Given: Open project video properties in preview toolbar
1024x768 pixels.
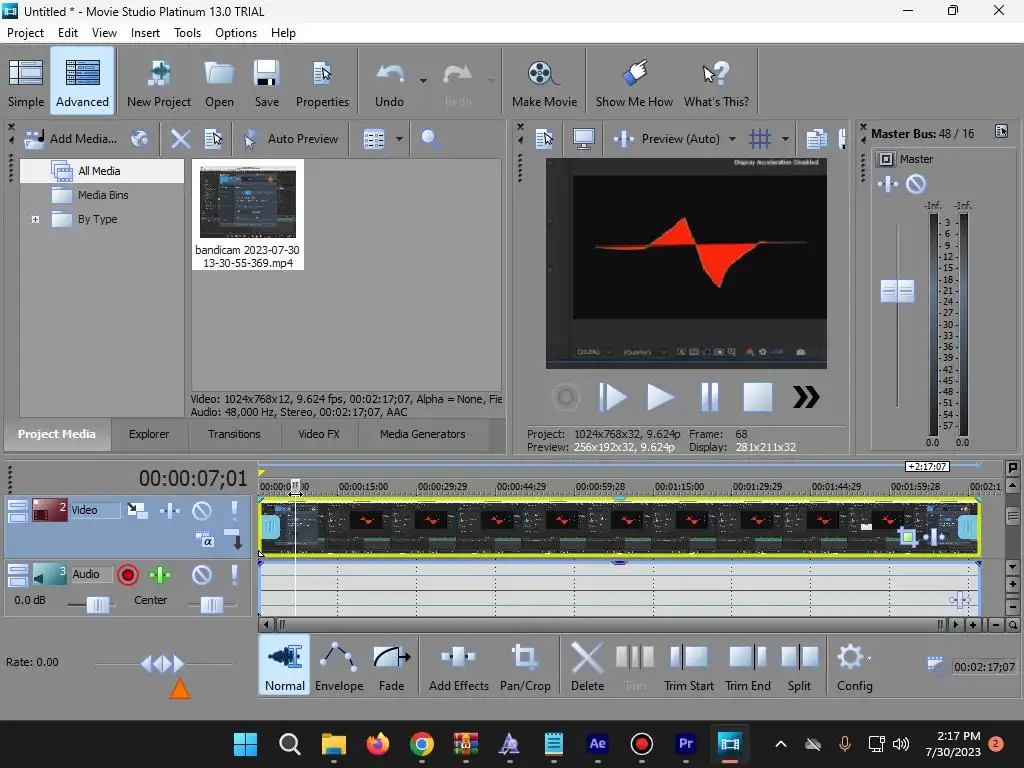Looking at the screenshot, I should (544, 138).
